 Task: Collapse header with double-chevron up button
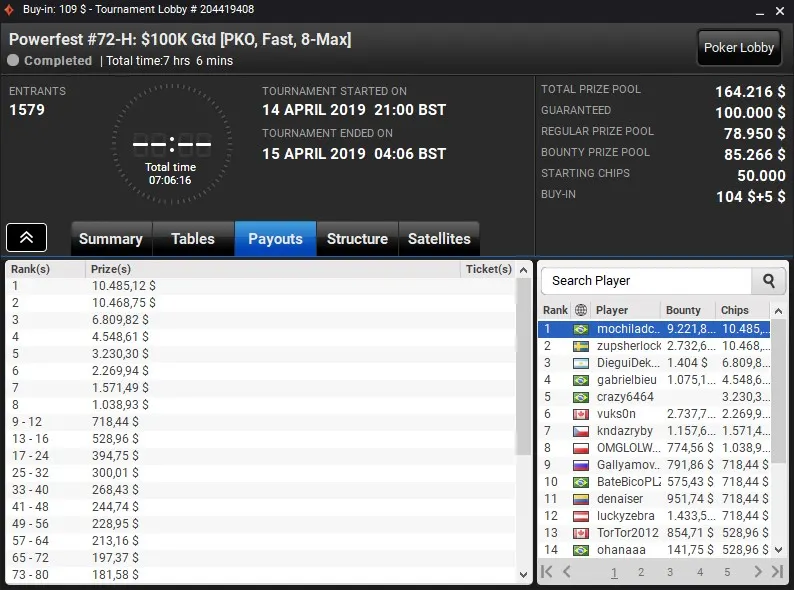pyautogui.click(x=26, y=237)
